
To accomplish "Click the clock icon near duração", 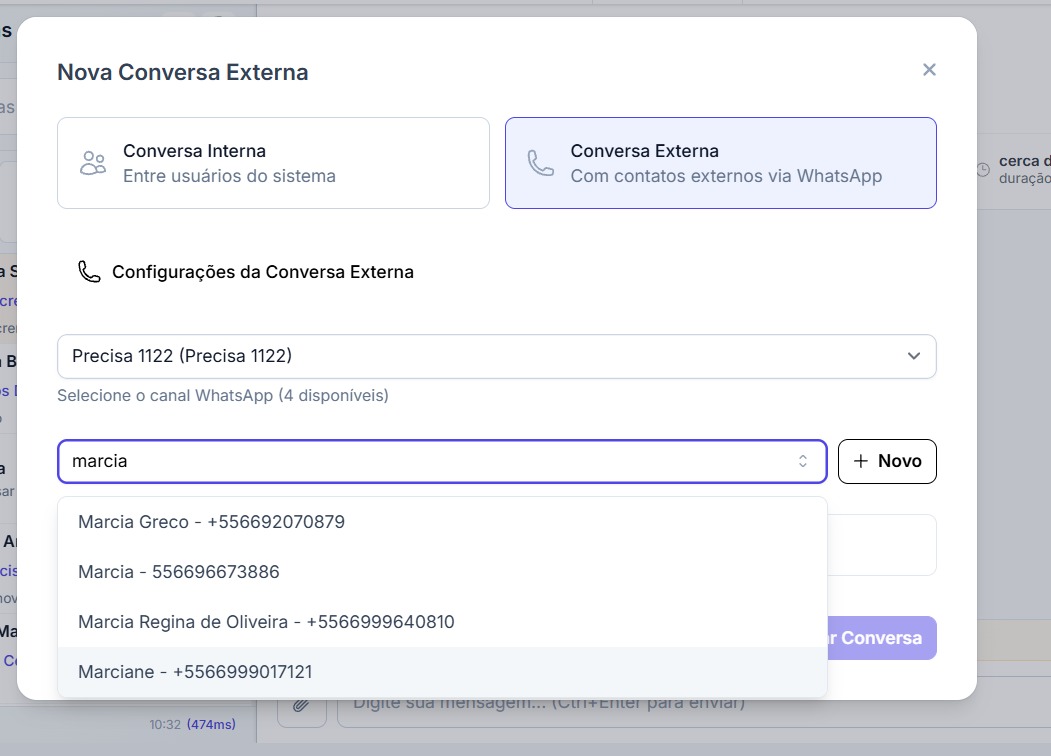I will point(983,170).
